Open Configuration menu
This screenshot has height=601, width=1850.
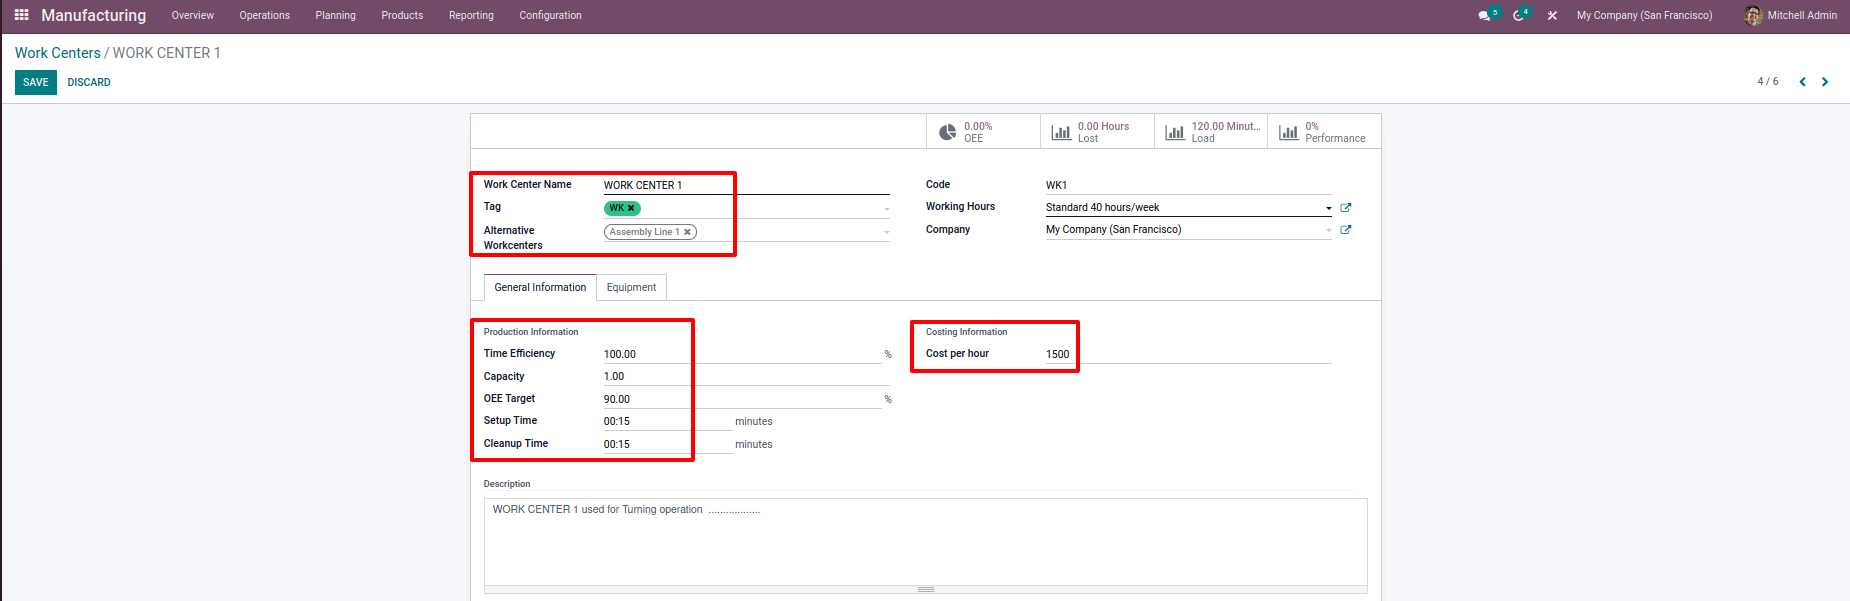[x=550, y=16]
